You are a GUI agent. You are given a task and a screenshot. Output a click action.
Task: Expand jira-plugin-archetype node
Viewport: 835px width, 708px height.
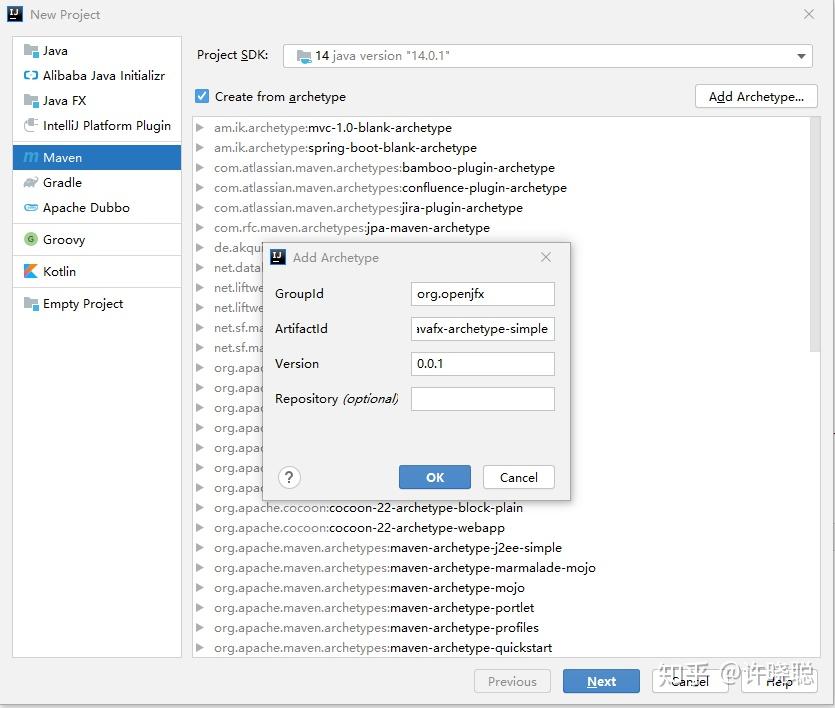pyautogui.click(x=200, y=208)
